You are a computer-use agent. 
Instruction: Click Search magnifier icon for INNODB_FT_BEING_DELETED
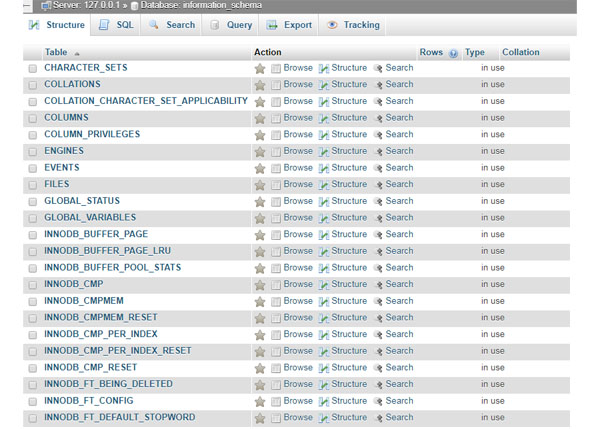(x=378, y=385)
